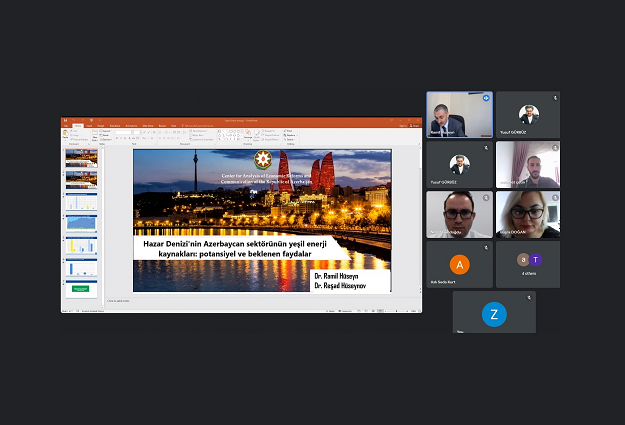Click the orange A participant avatar

(x=459, y=265)
